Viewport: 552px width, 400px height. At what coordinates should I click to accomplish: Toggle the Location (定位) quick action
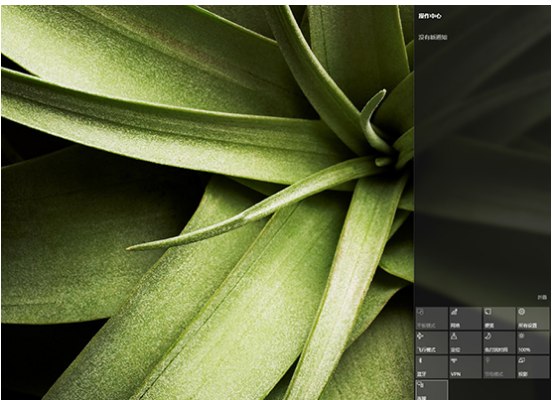click(465, 343)
